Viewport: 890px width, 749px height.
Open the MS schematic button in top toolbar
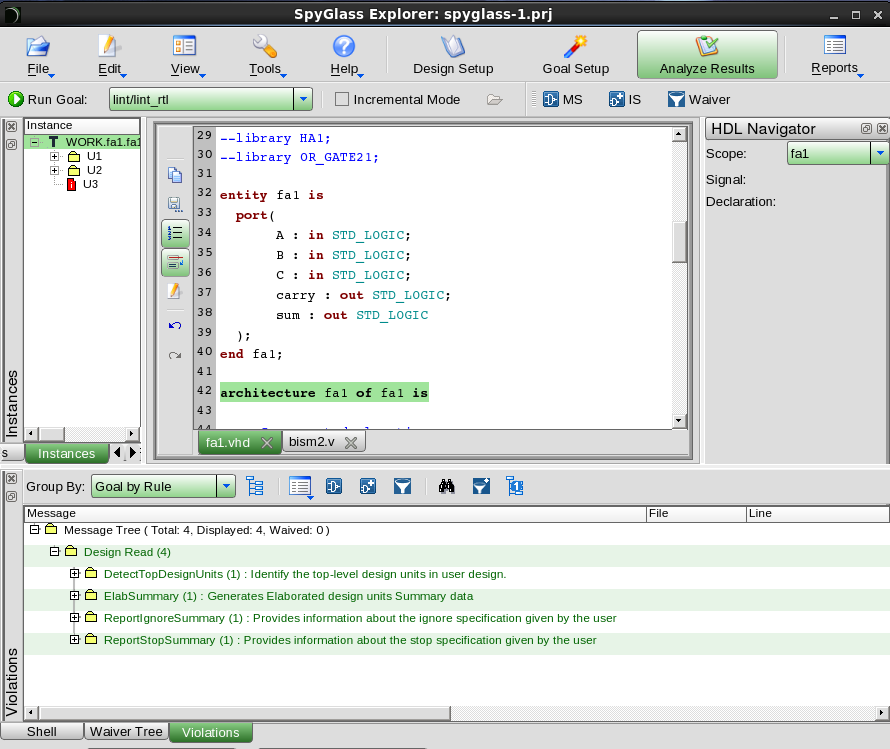(562, 99)
